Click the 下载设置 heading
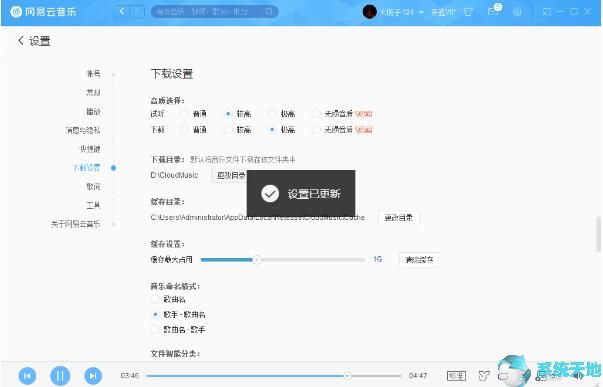This screenshot has width=603, height=387. [x=172, y=73]
